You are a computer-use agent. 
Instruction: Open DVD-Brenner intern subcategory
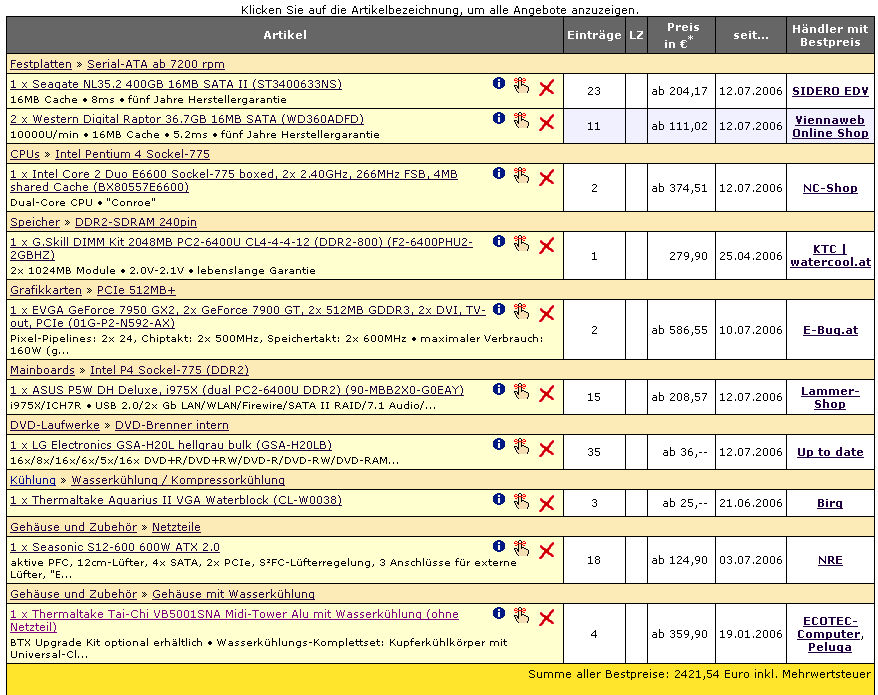172,425
